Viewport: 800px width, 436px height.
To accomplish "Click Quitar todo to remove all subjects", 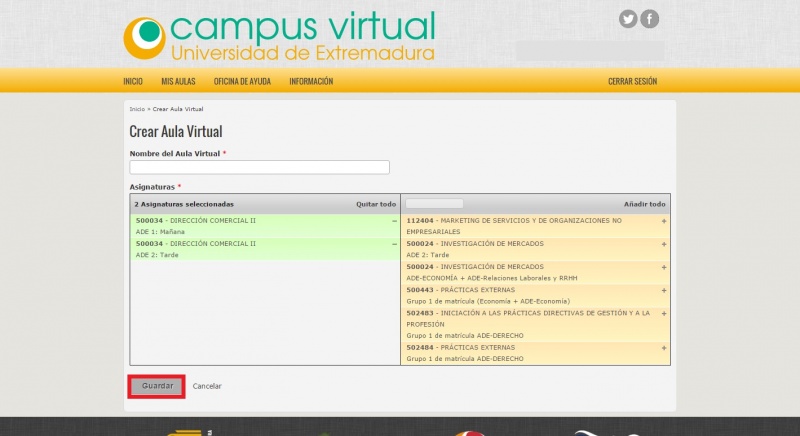I will [376, 204].
